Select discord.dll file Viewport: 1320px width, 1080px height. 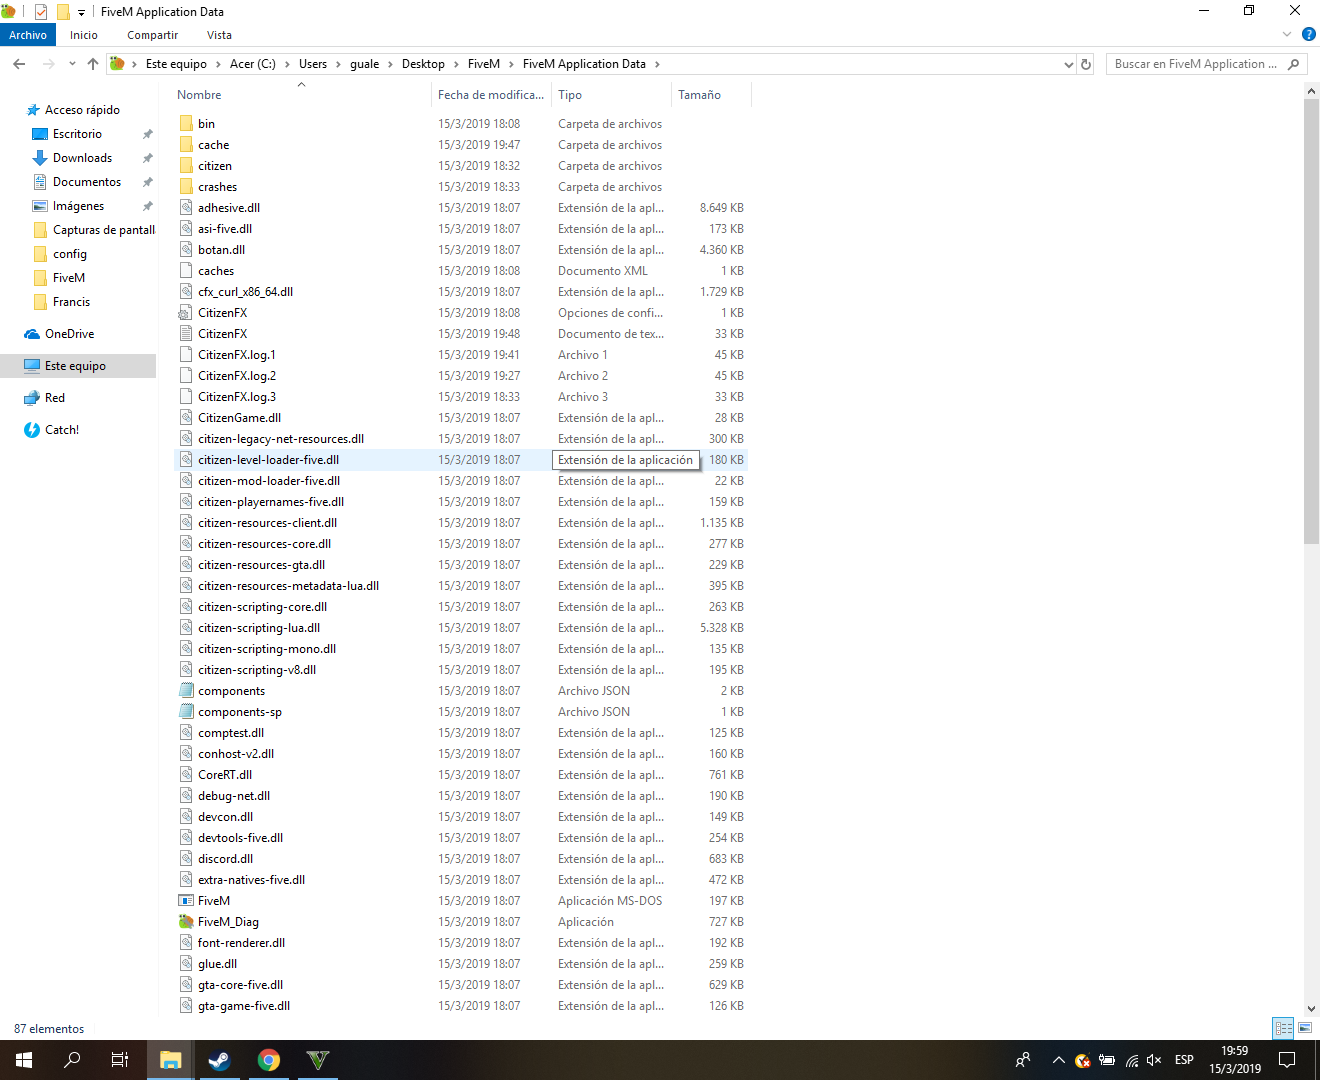(x=225, y=859)
